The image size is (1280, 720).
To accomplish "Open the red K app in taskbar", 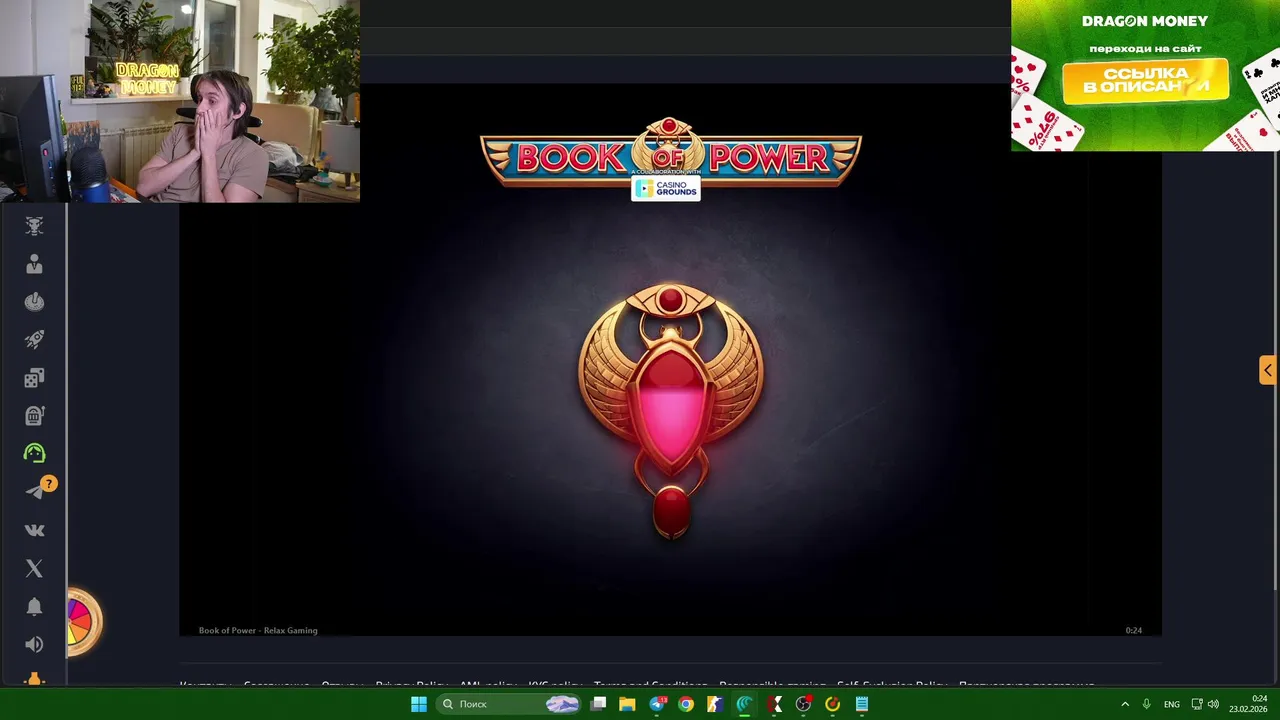I will (774, 704).
